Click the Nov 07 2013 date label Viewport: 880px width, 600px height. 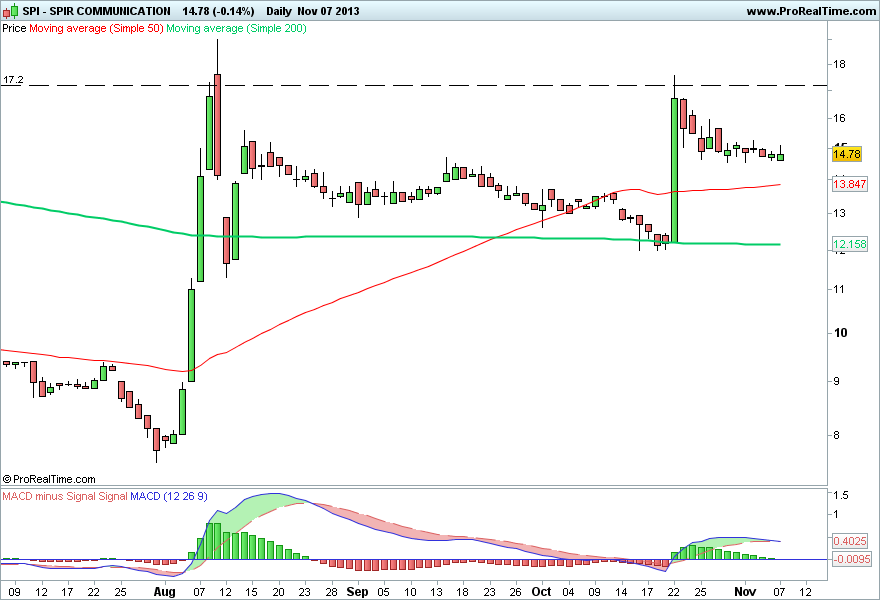pyautogui.click(x=328, y=11)
